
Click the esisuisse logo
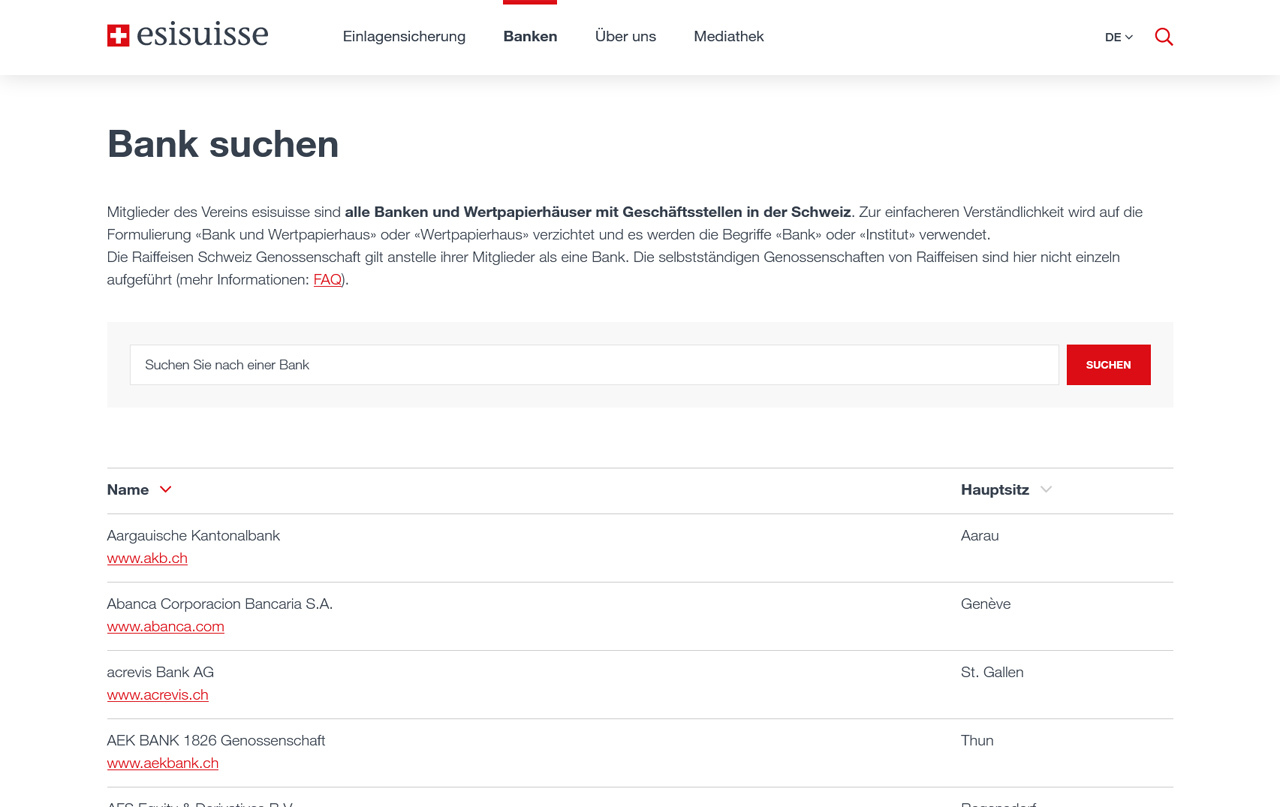187,36
